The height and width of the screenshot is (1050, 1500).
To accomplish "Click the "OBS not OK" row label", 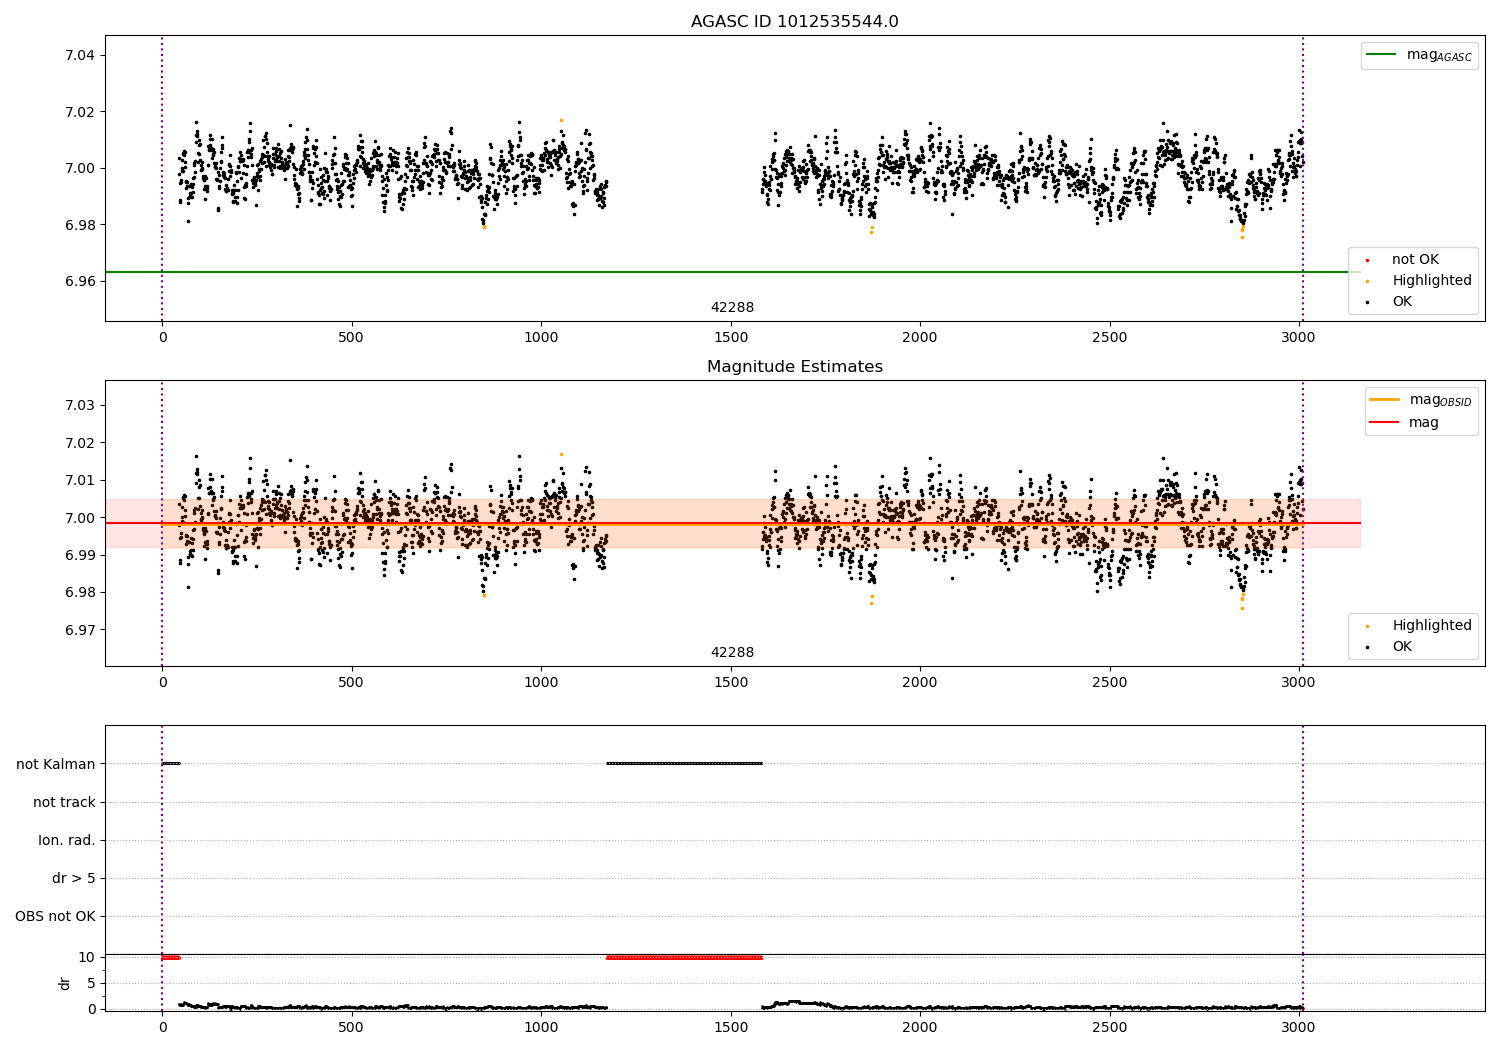I will [x=55, y=917].
